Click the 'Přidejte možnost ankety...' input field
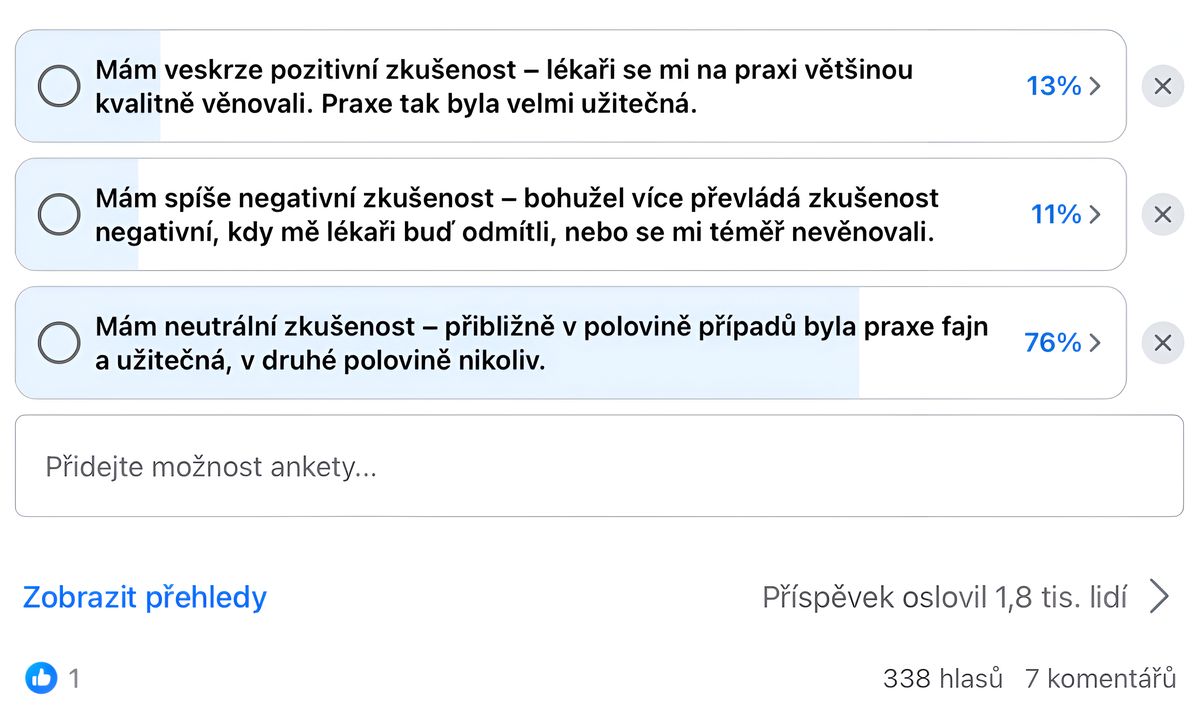The image size is (1200, 708). tap(599, 466)
